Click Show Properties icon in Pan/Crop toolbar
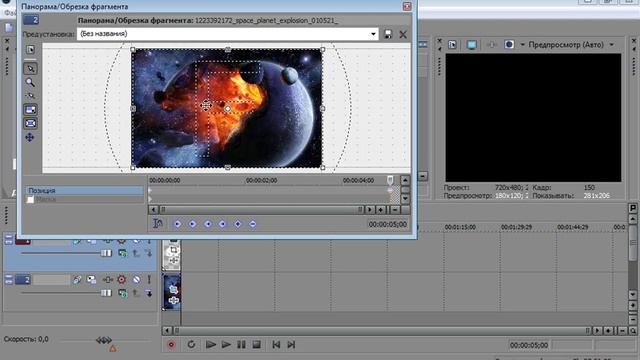 point(30,50)
